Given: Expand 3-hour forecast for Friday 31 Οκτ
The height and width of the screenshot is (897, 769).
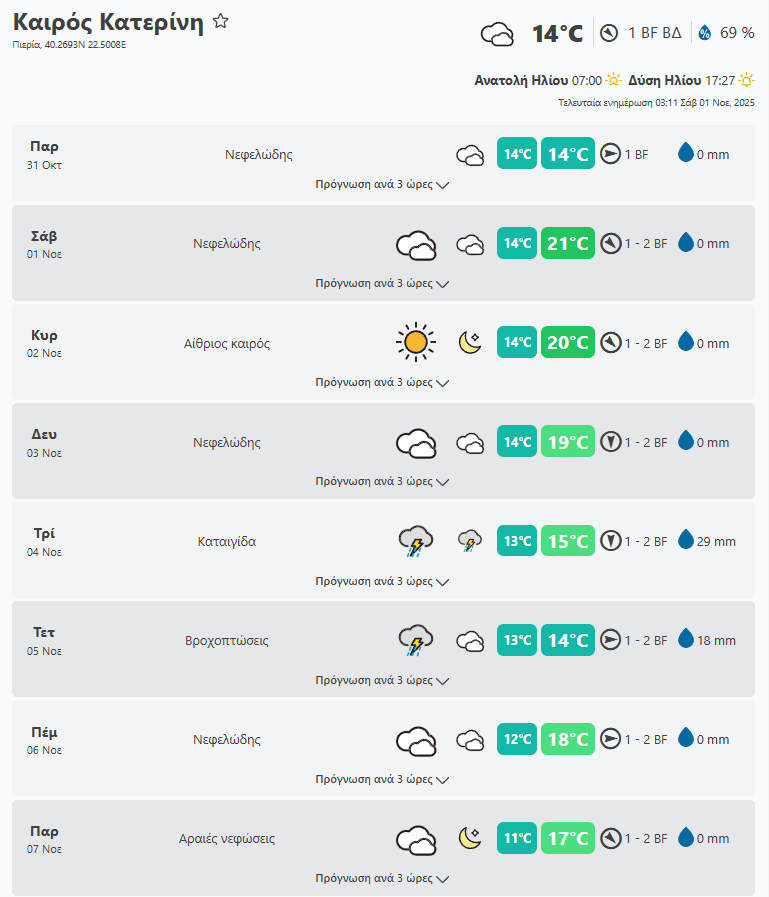Looking at the screenshot, I should [382, 185].
